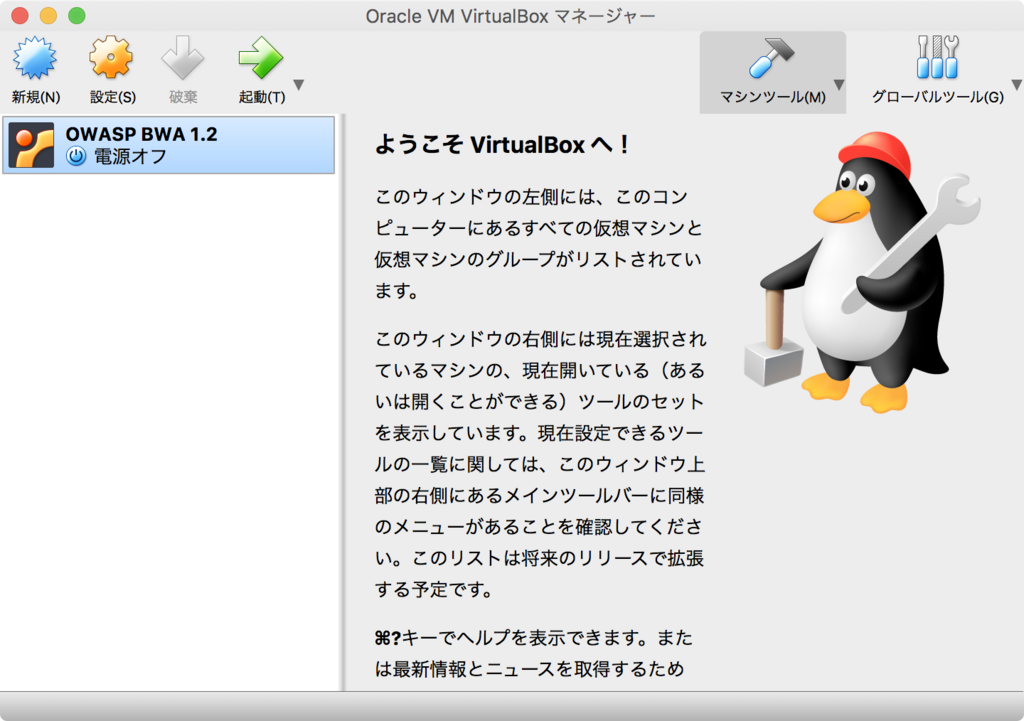The width and height of the screenshot is (1024, 721).
Task: Open 設定(S) settings gear icon
Action: point(112,58)
